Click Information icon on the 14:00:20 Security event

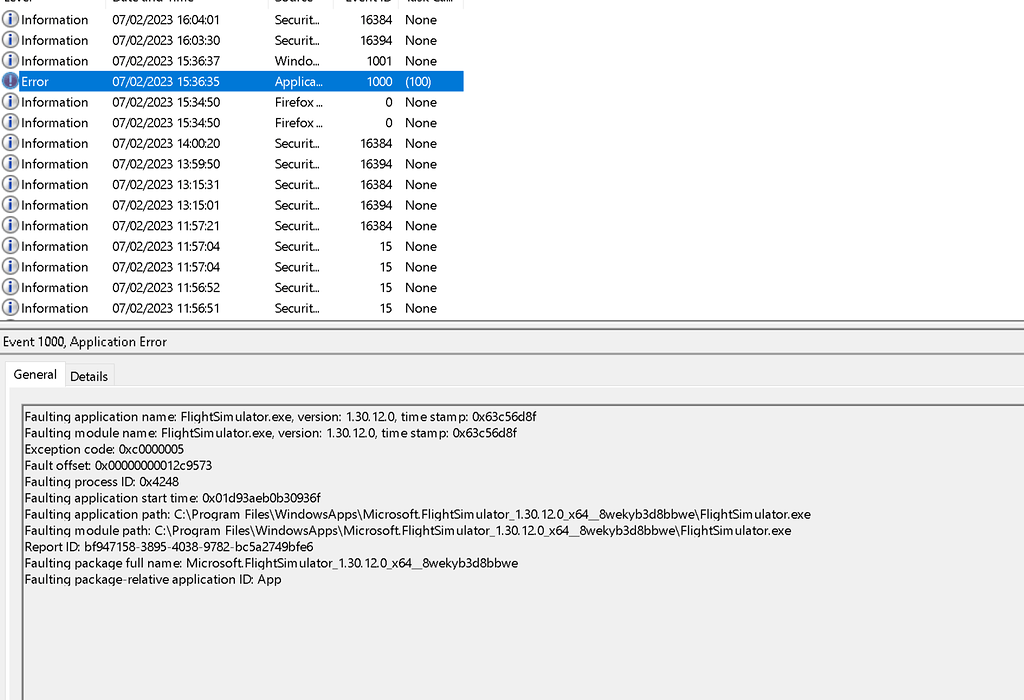coord(10,143)
